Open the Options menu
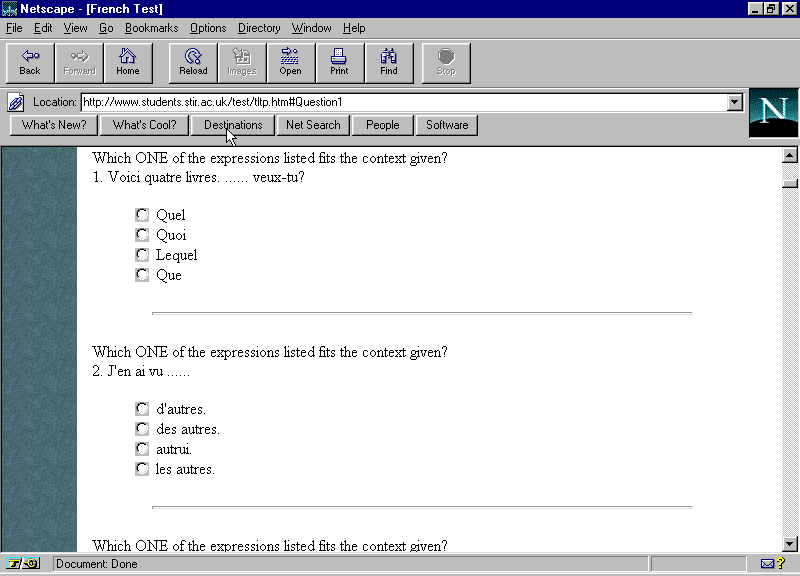Screen dimensions: 800x576 (208, 28)
